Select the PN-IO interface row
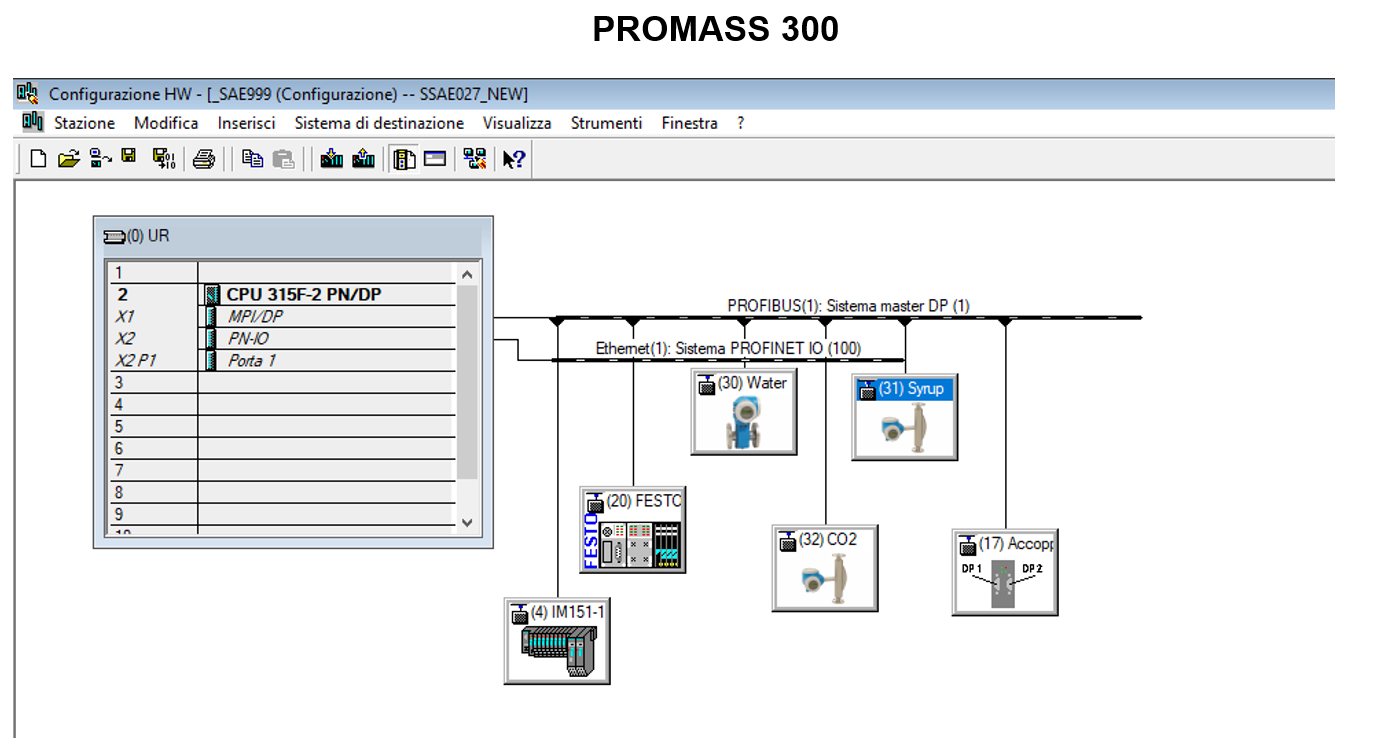Image resolution: width=1383 pixels, height=738 pixels. pos(282,338)
